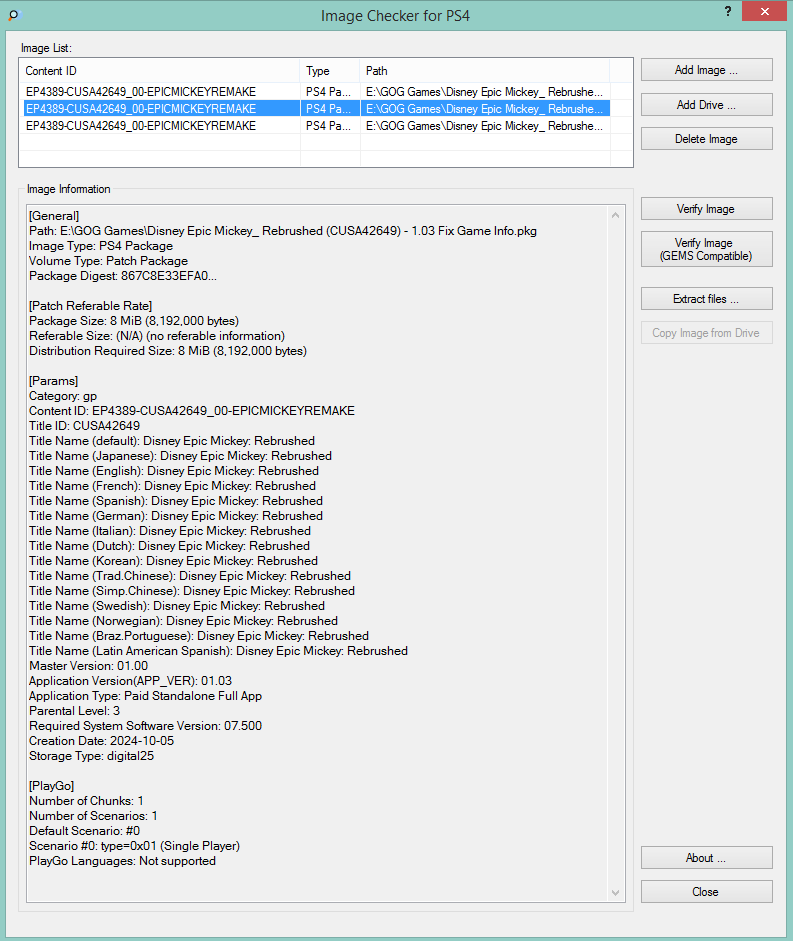
Task: Run Verify Image (GEMS Compatible)
Action: pos(707,249)
